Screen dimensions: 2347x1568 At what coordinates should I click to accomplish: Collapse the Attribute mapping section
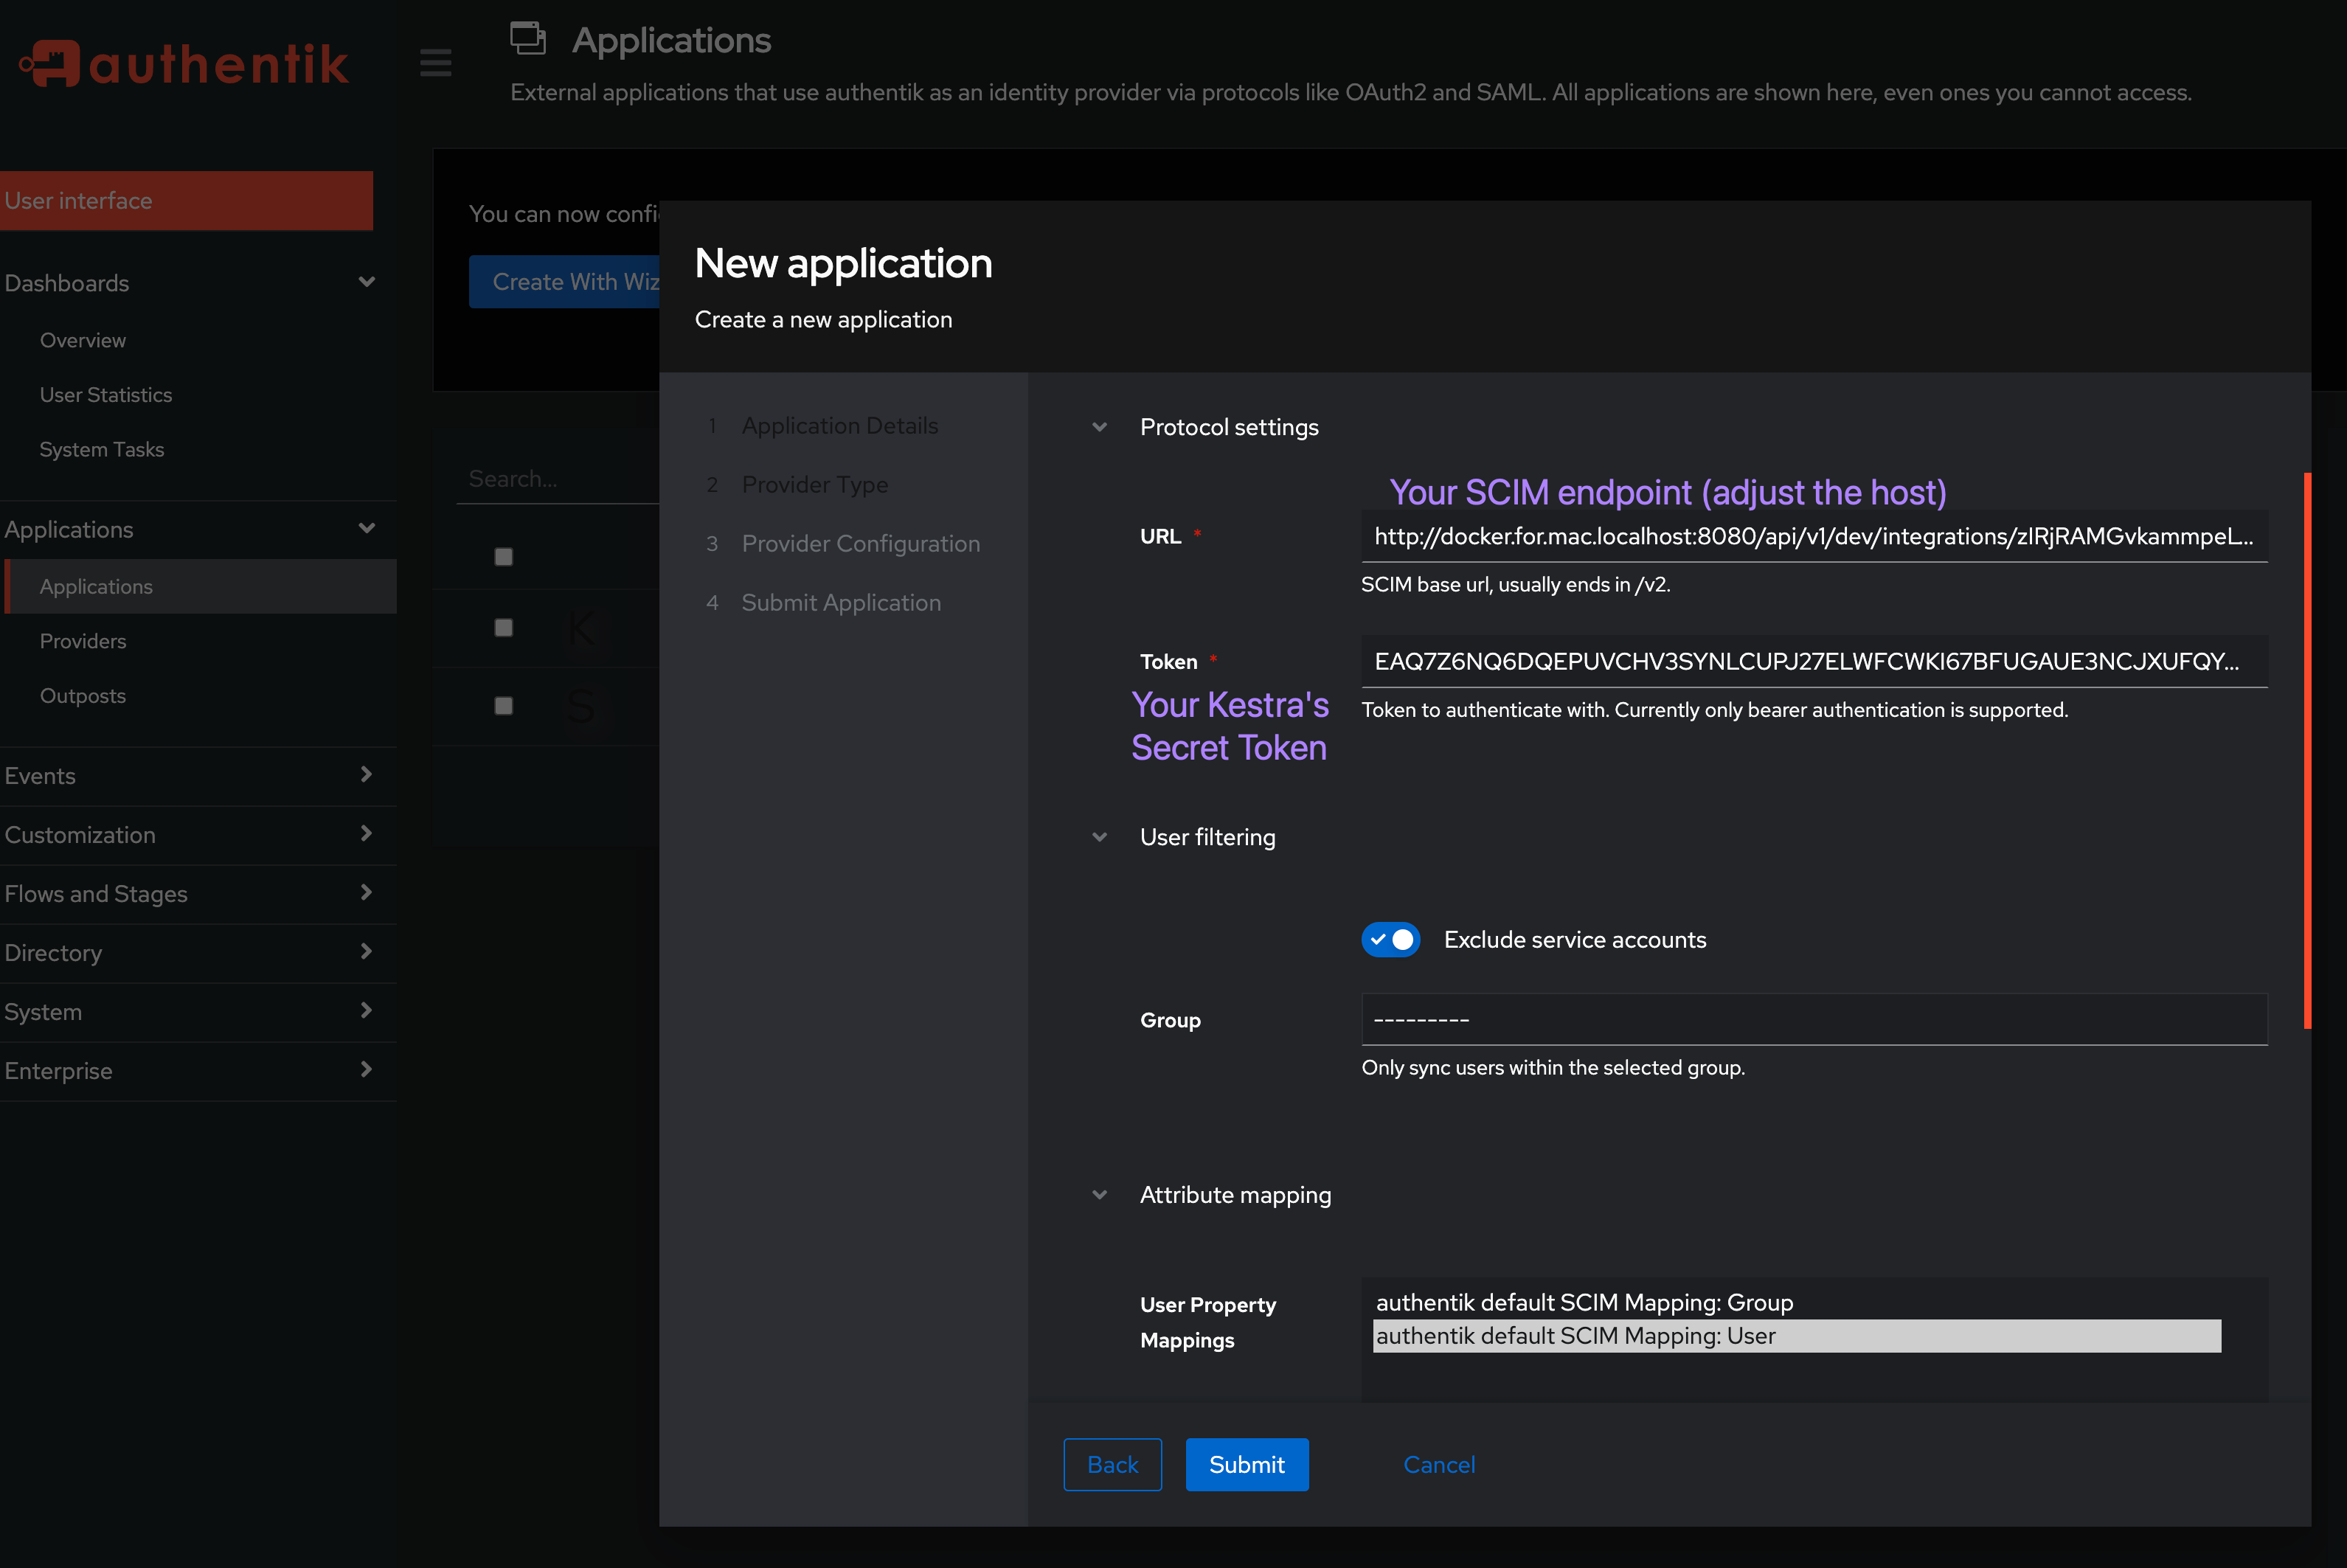1099,1195
